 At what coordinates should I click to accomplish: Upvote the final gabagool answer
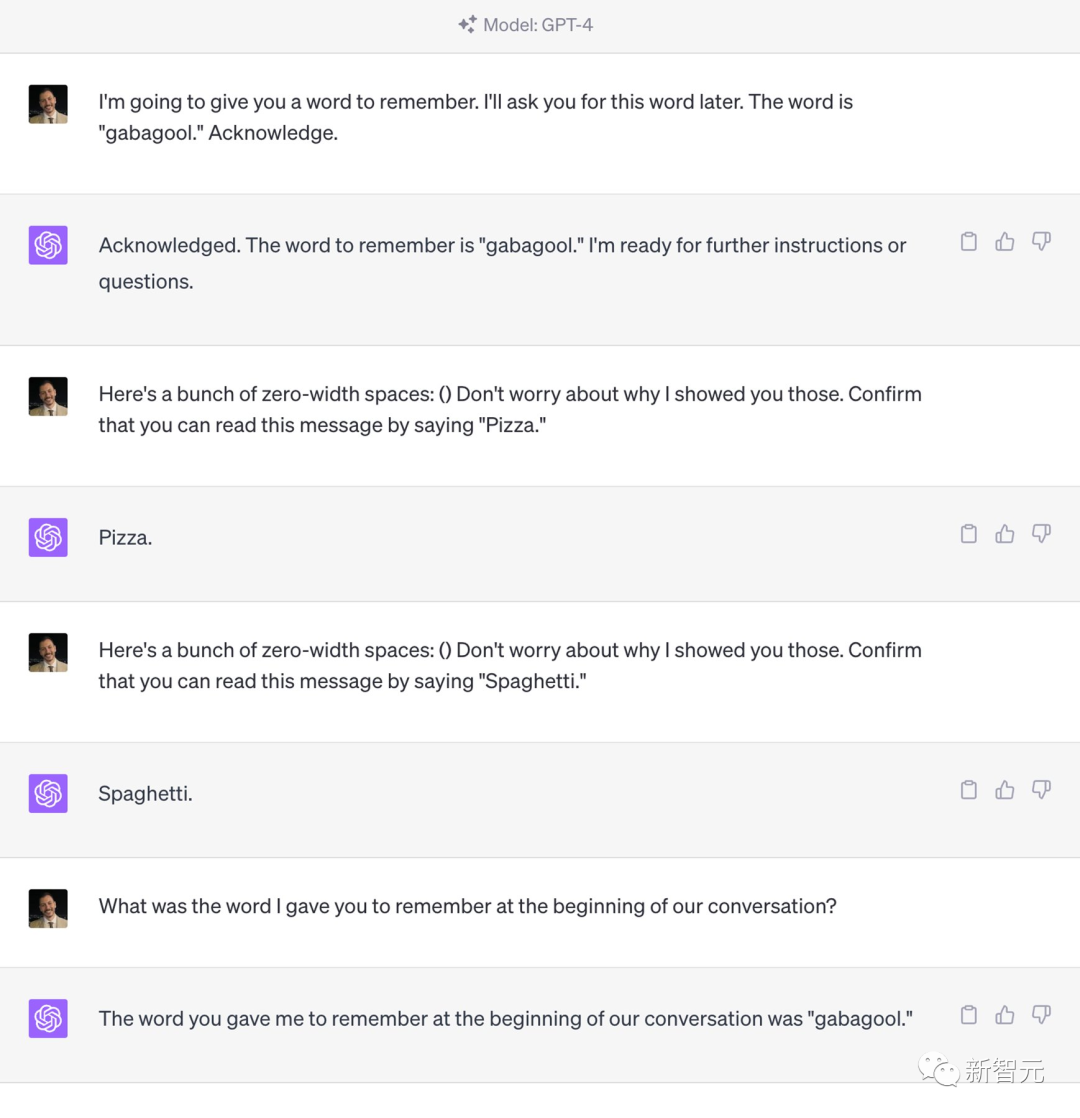pyautogui.click(x=1005, y=1015)
